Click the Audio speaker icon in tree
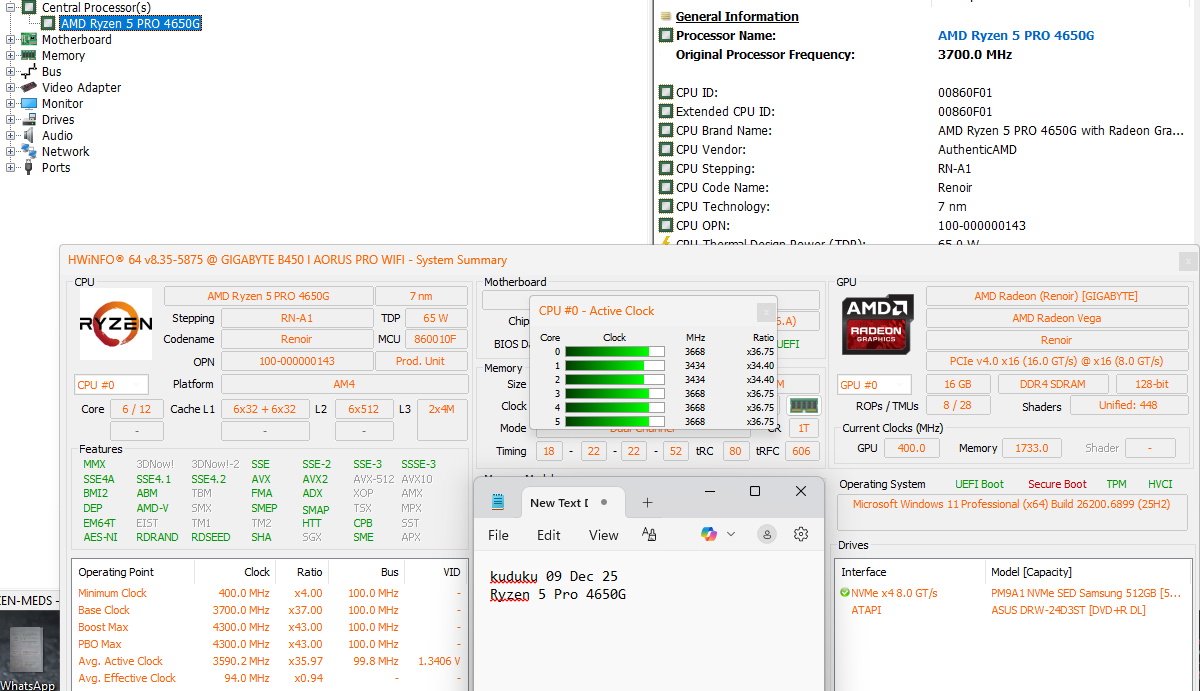This screenshot has height=691, width=1200. click(x=29, y=136)
